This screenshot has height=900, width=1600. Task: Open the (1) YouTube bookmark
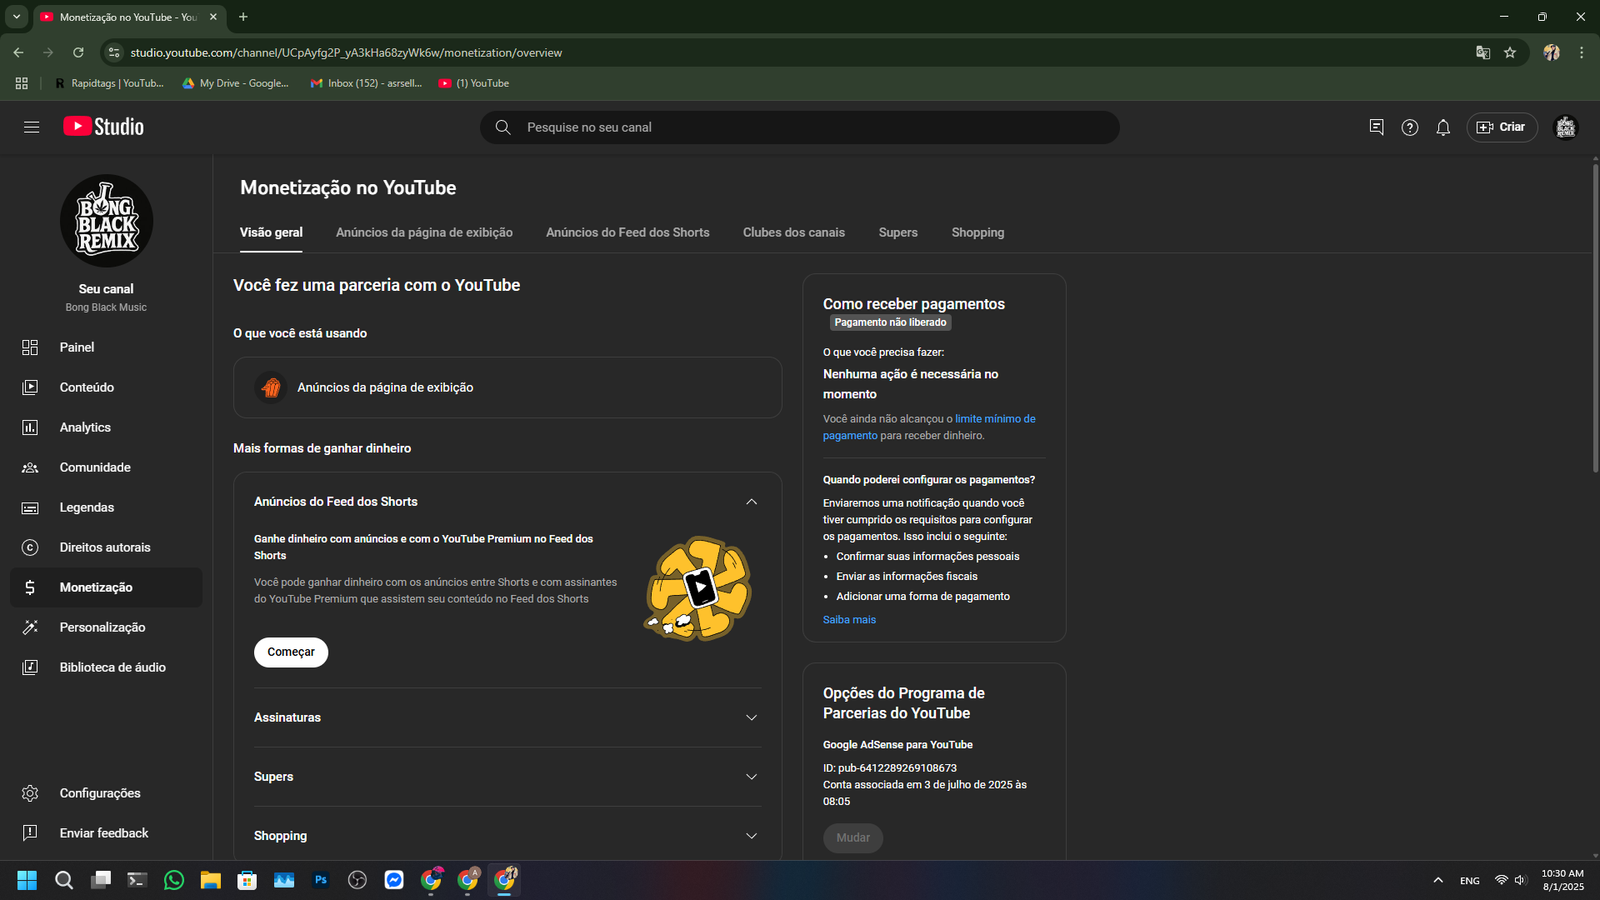coord(474,83)
